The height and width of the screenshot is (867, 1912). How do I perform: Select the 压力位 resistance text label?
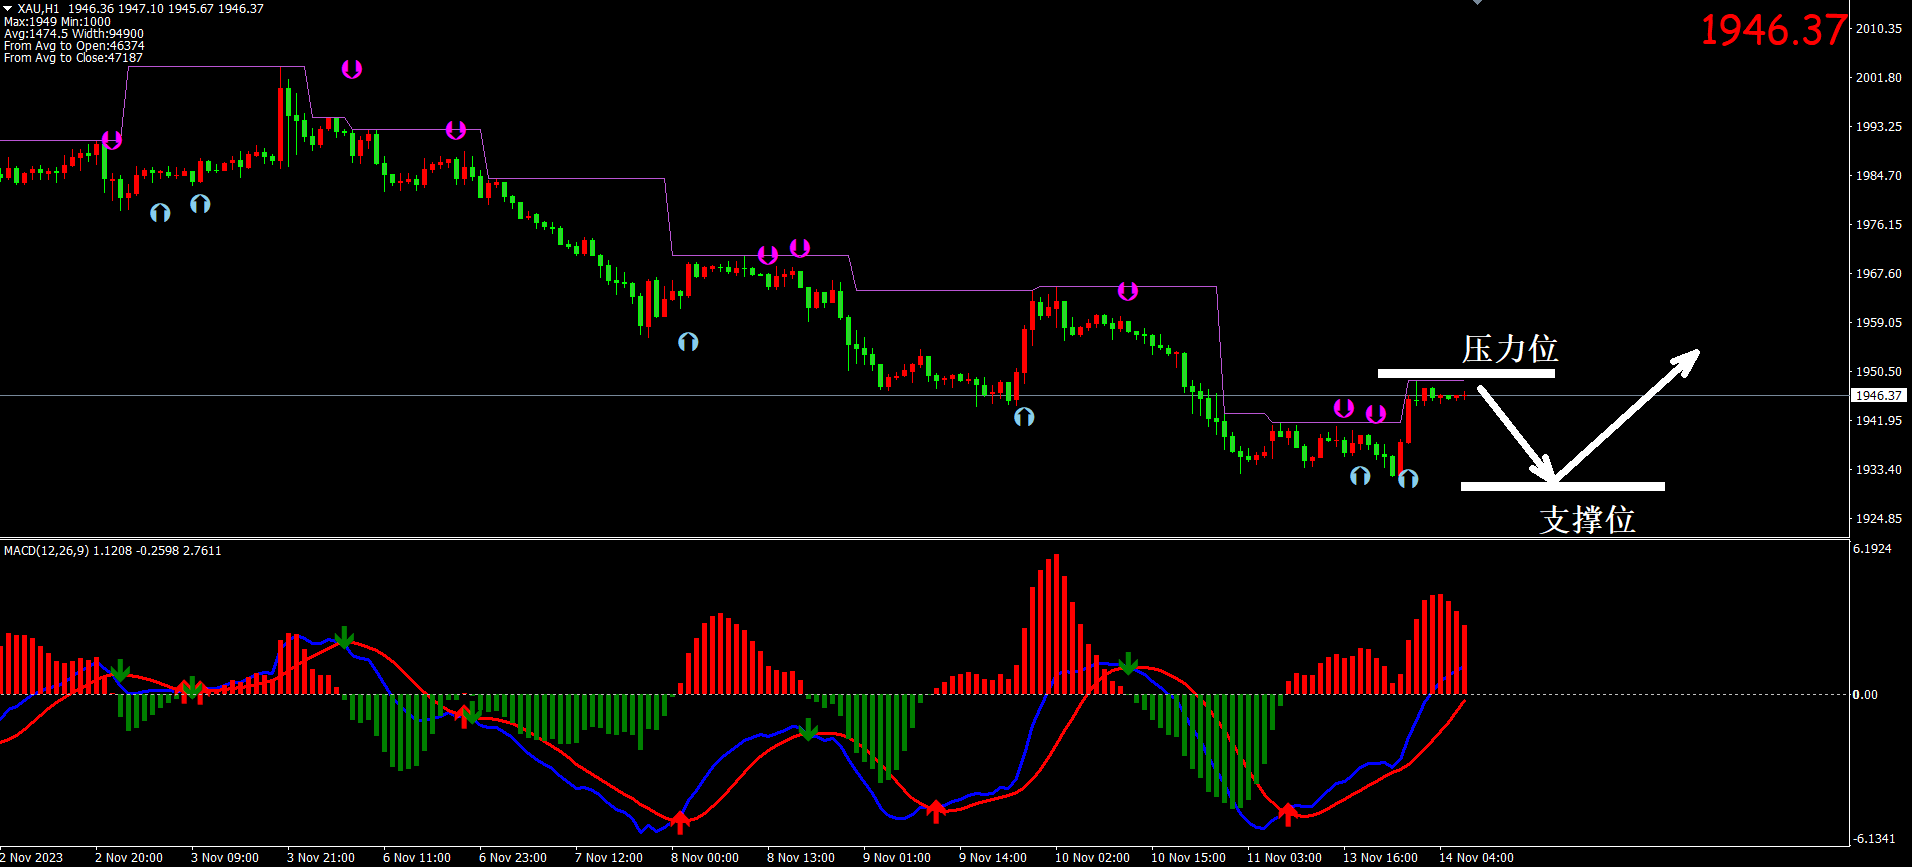(x=1509, y=349)
